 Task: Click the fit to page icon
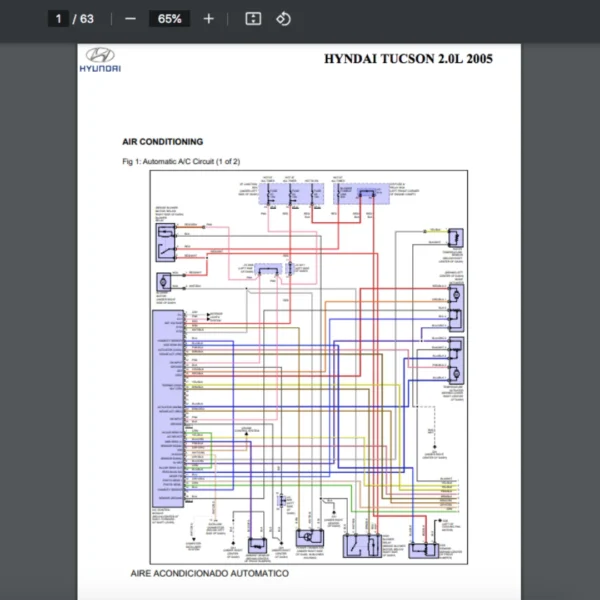click(x=254, y=18)
